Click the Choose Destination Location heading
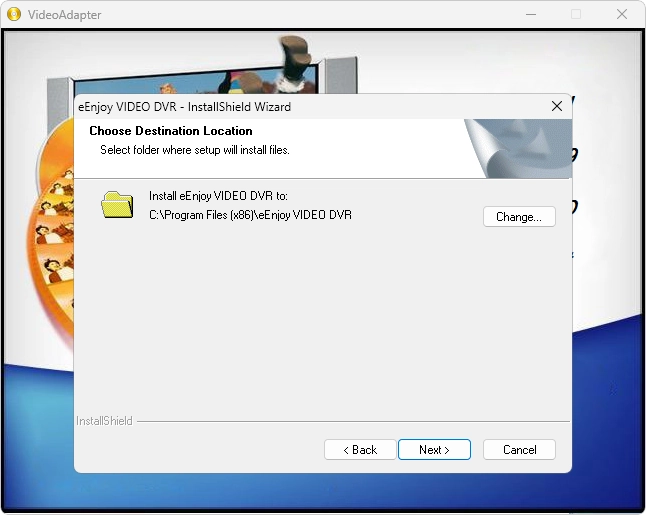Viewport: 646px width, 515px height. click(171, 131)
